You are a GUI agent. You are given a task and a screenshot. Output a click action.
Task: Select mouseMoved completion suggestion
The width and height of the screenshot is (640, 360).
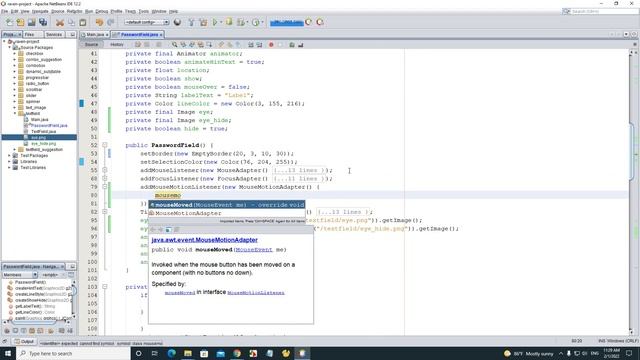227,205
